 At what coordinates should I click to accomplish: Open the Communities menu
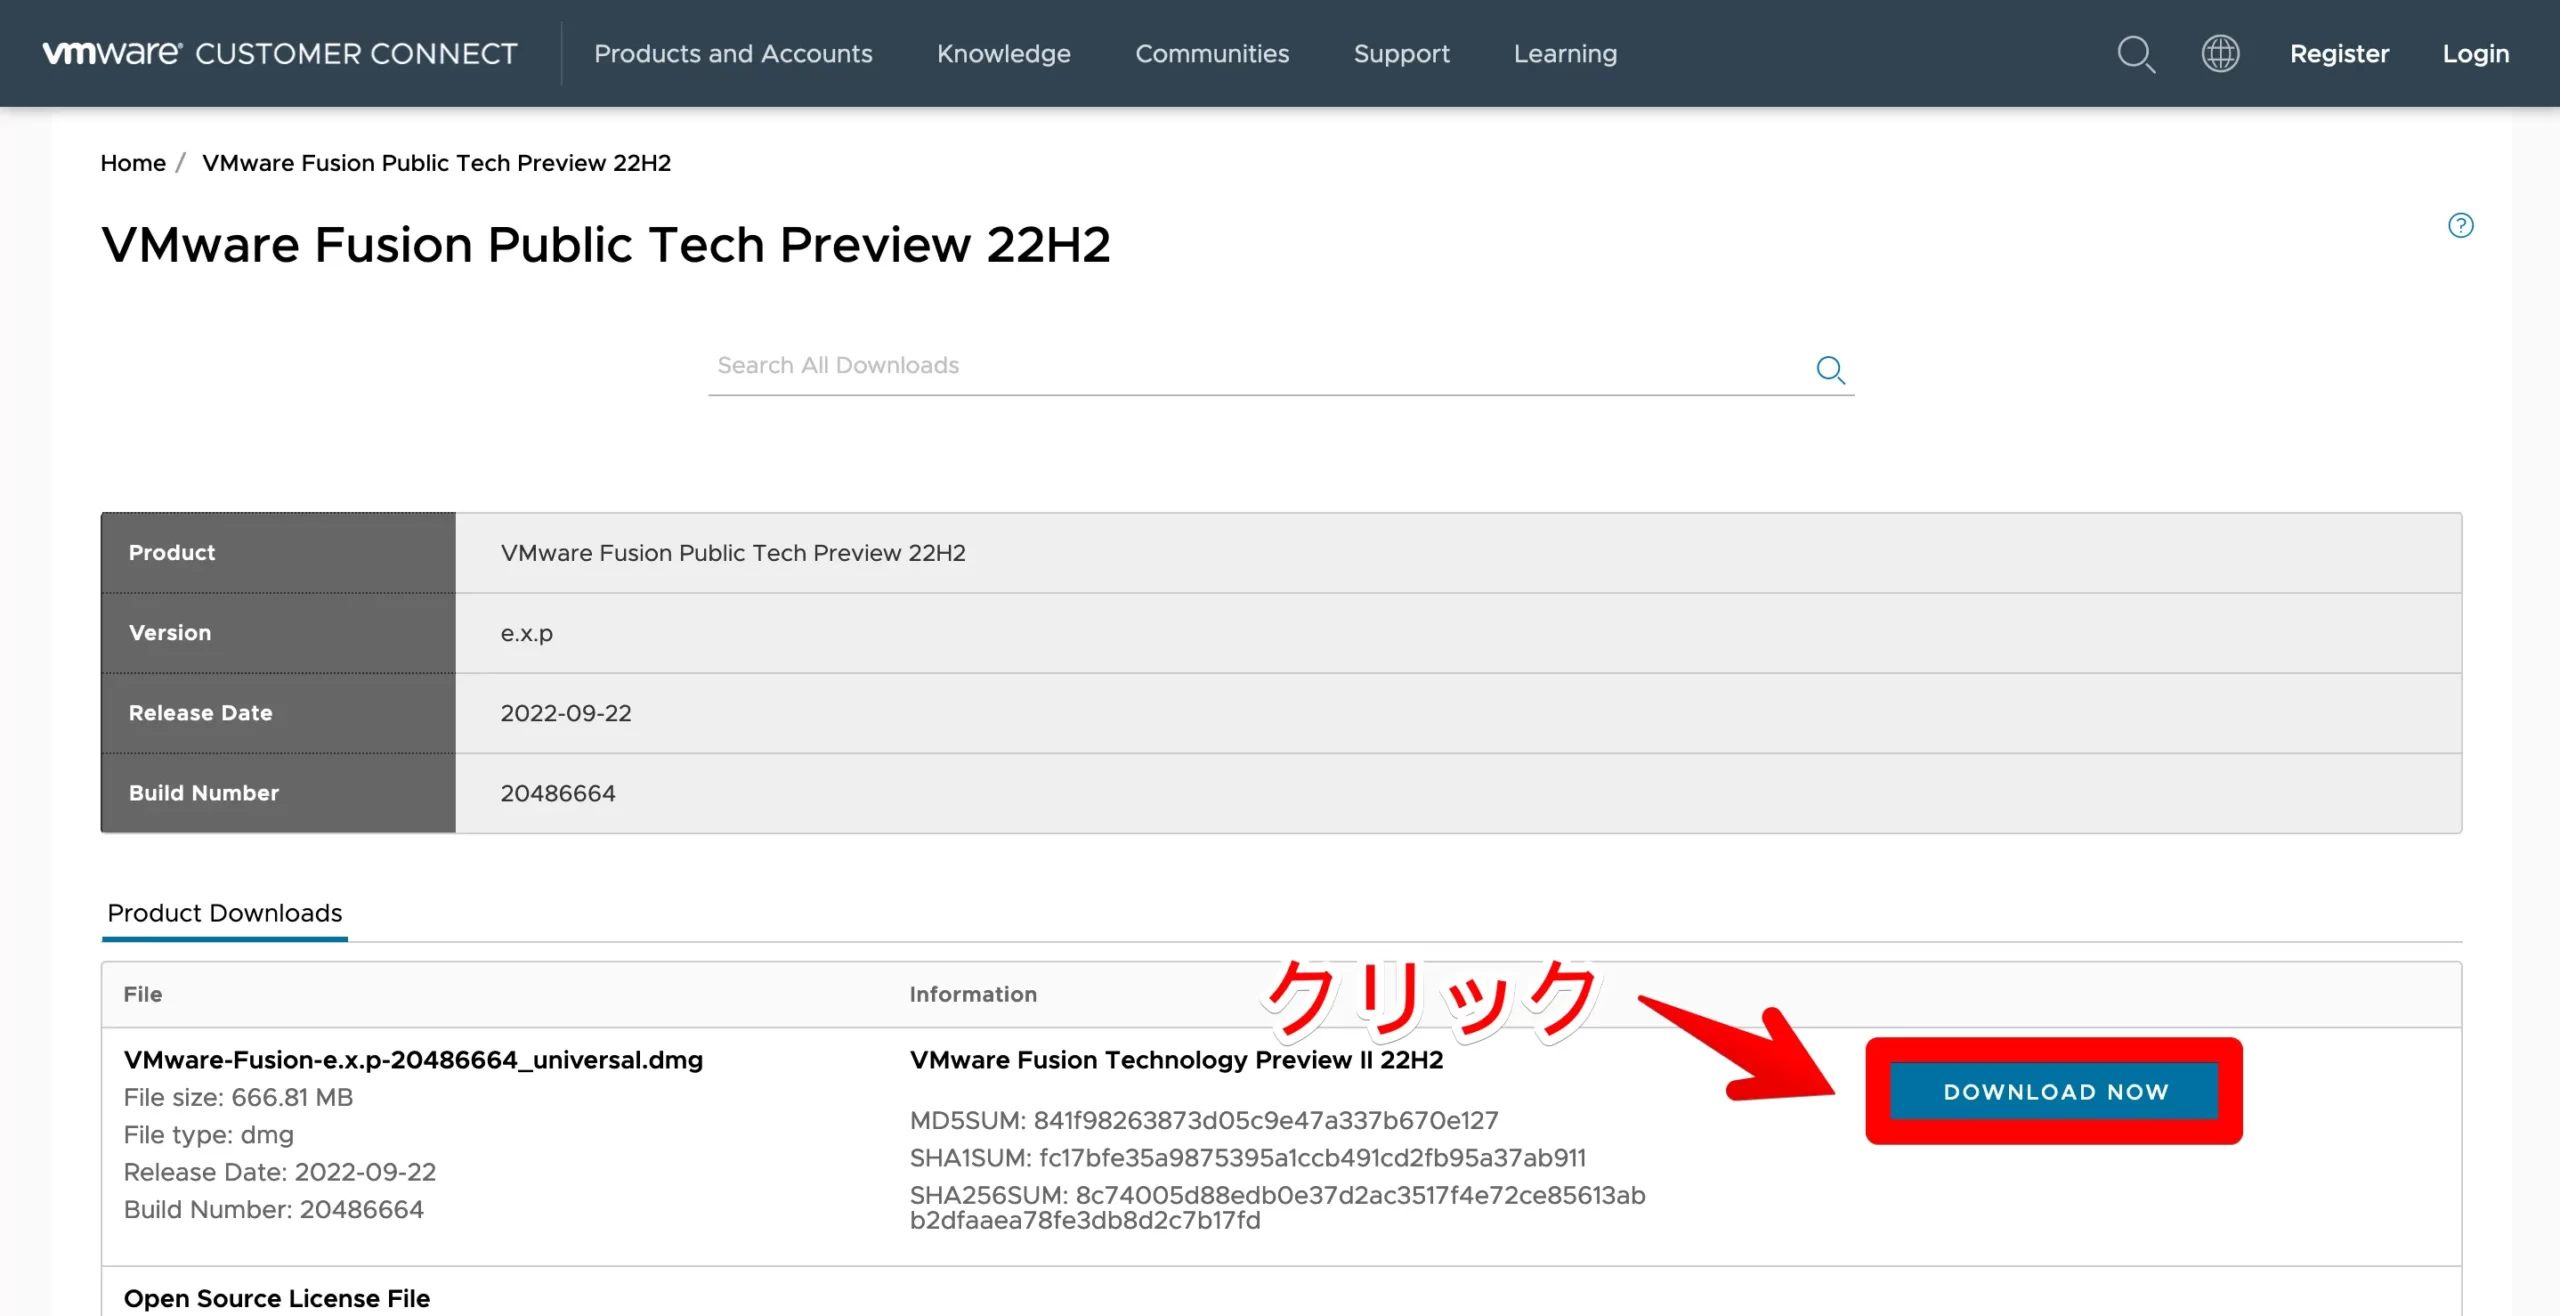pos(1212,53)
